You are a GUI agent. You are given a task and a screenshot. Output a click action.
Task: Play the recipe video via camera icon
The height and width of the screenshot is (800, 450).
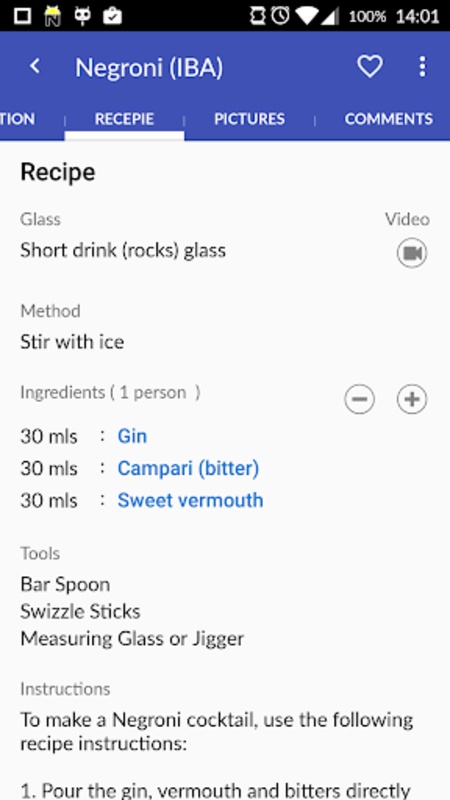coord(412,253)
